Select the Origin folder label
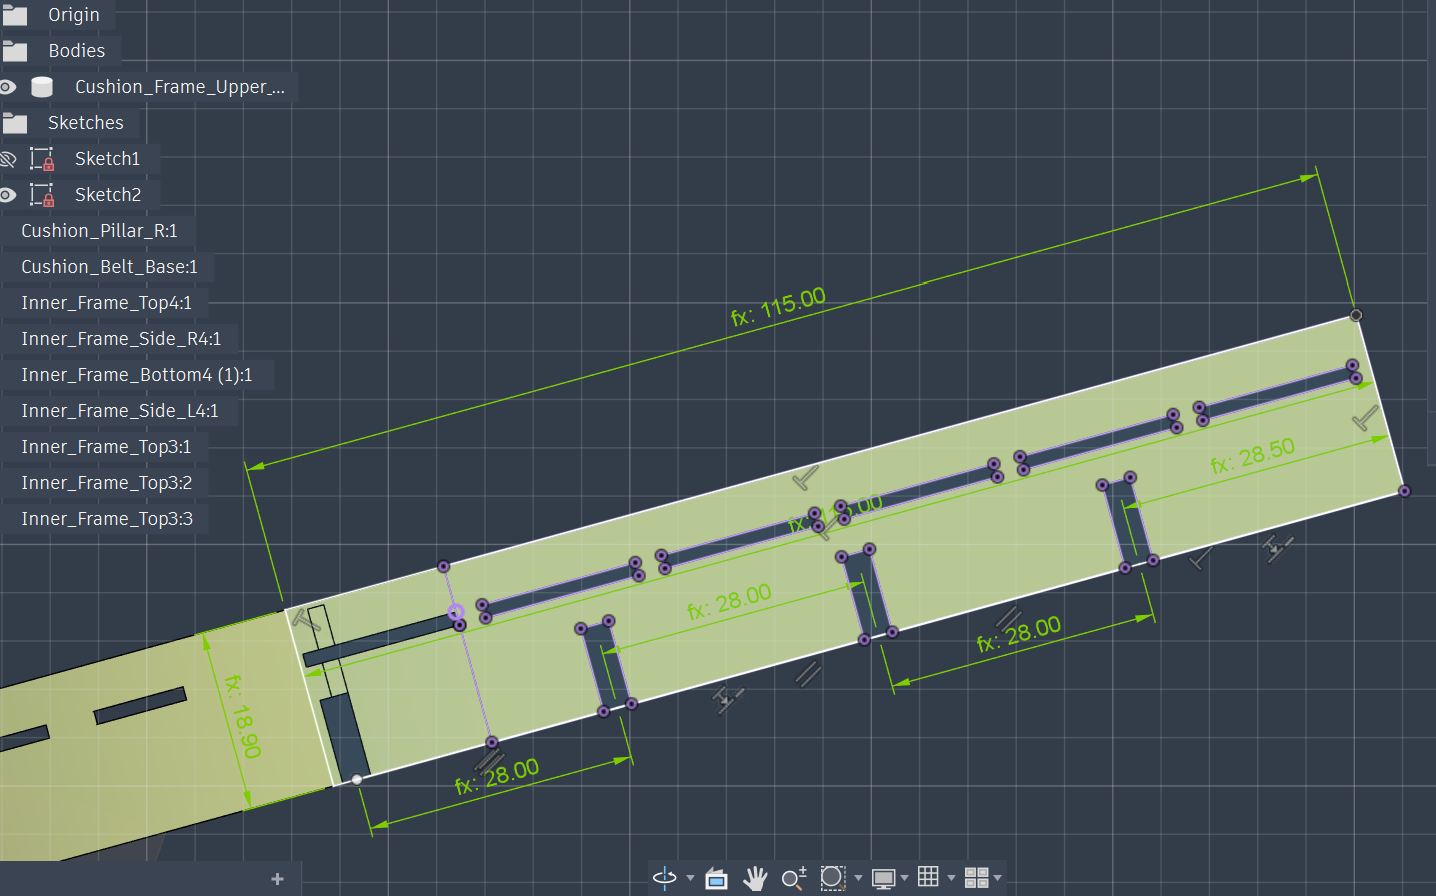1436x896 pixels. pos(74,15)
